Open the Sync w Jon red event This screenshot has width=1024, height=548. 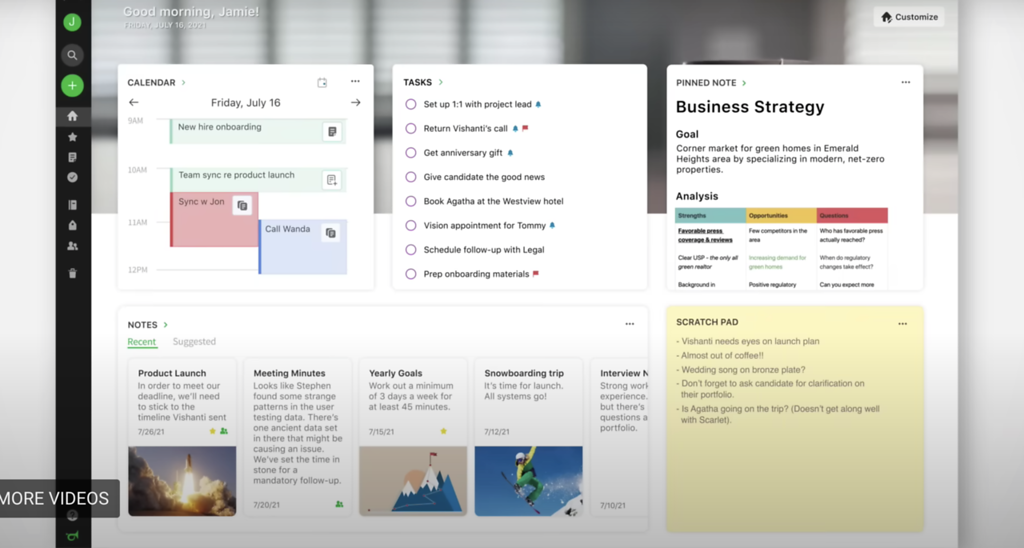click(214, 219)
